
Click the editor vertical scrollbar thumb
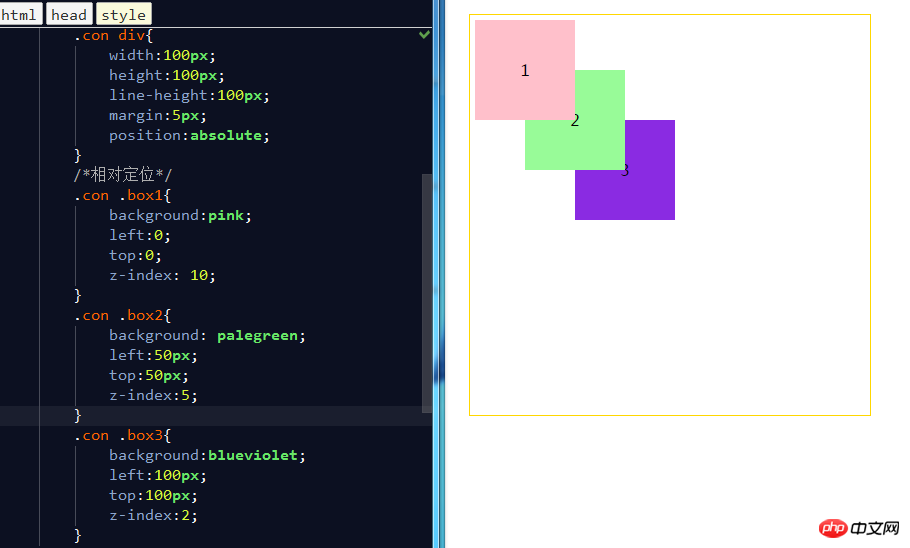tap(427, 293)
